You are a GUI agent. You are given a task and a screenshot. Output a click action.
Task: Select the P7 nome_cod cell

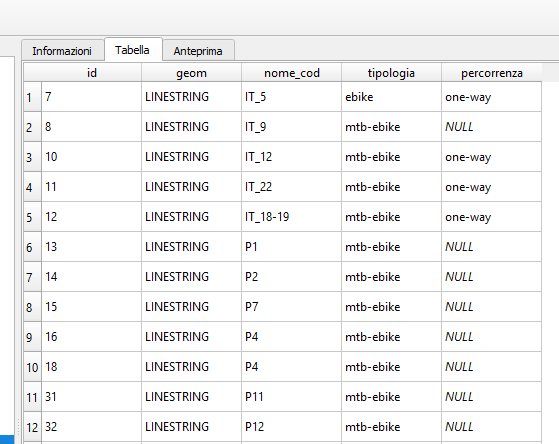pos(292,307)
